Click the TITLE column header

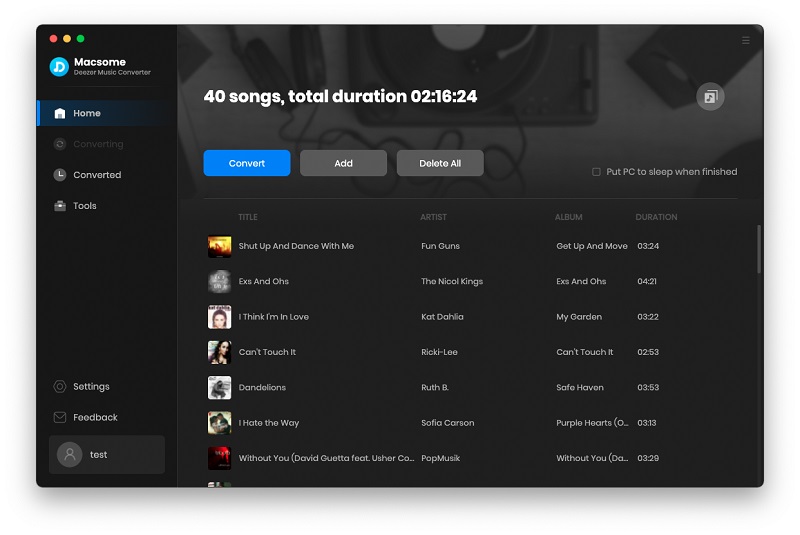(248, 217)
